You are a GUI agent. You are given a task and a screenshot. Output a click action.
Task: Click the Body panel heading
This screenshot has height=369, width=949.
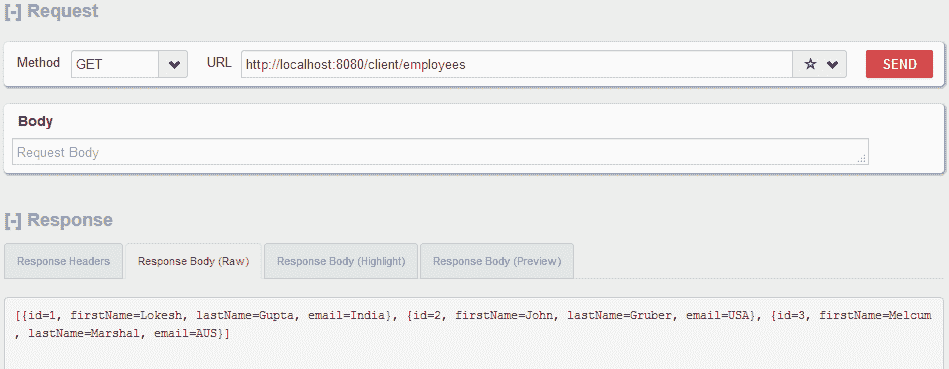click(35, 121)
